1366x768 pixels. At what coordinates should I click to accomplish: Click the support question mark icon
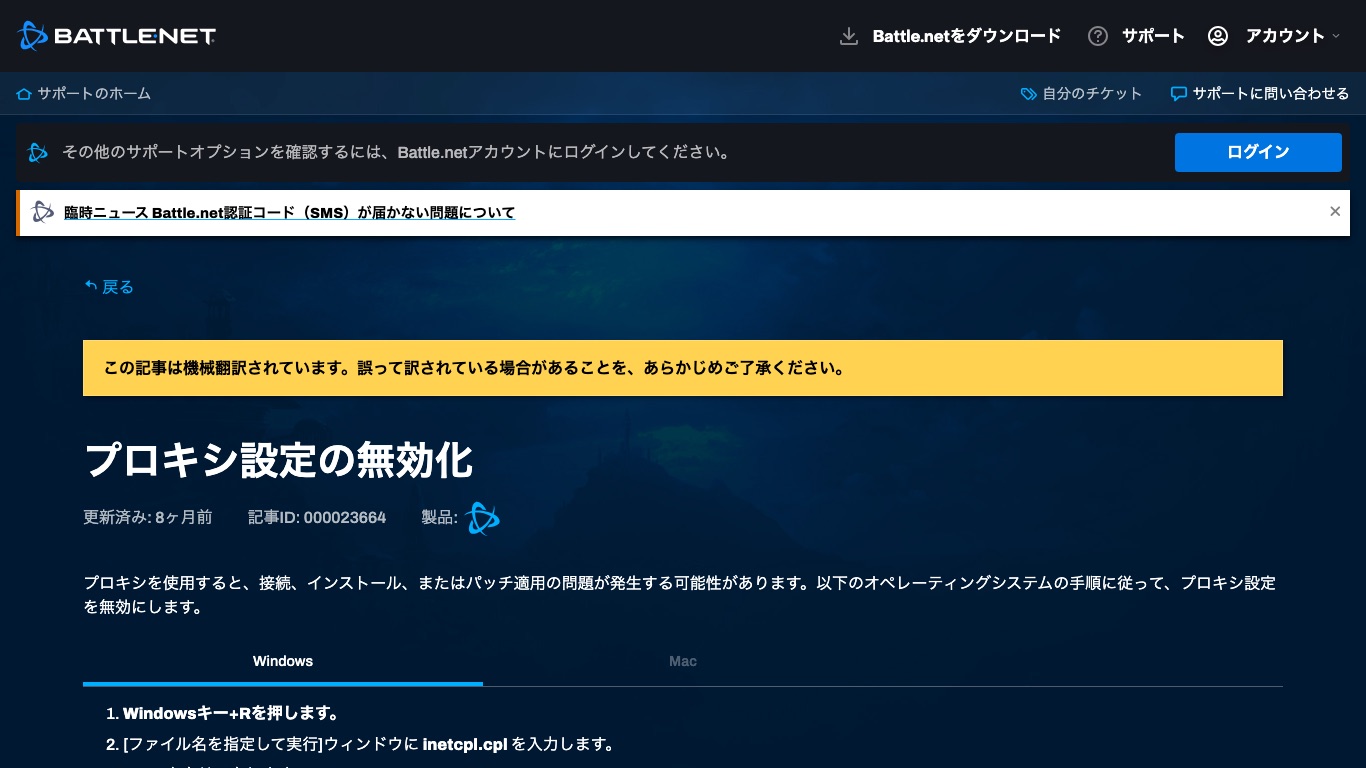1098,36
